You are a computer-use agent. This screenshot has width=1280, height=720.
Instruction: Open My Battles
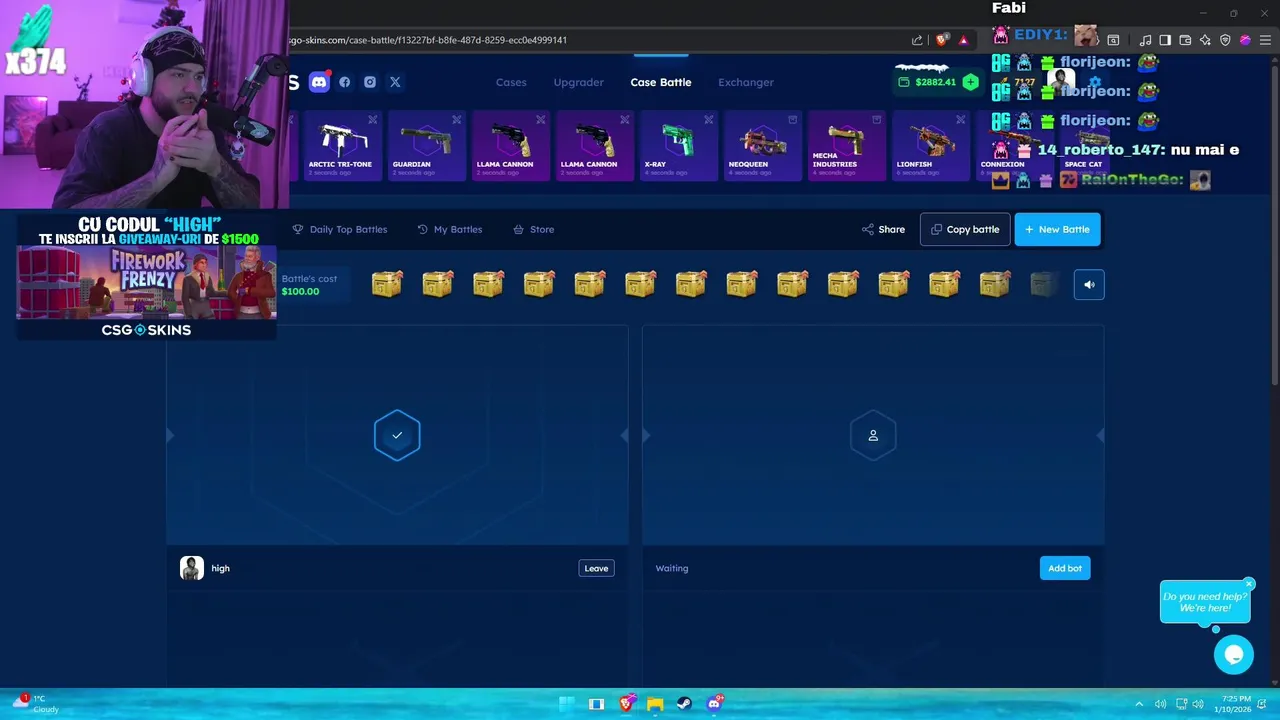tap(450, 229)
